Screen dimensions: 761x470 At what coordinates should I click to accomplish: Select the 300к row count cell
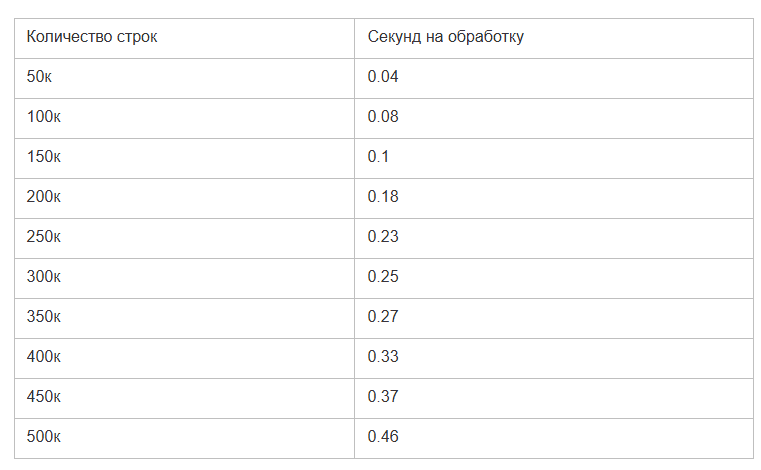coord(44,277)
